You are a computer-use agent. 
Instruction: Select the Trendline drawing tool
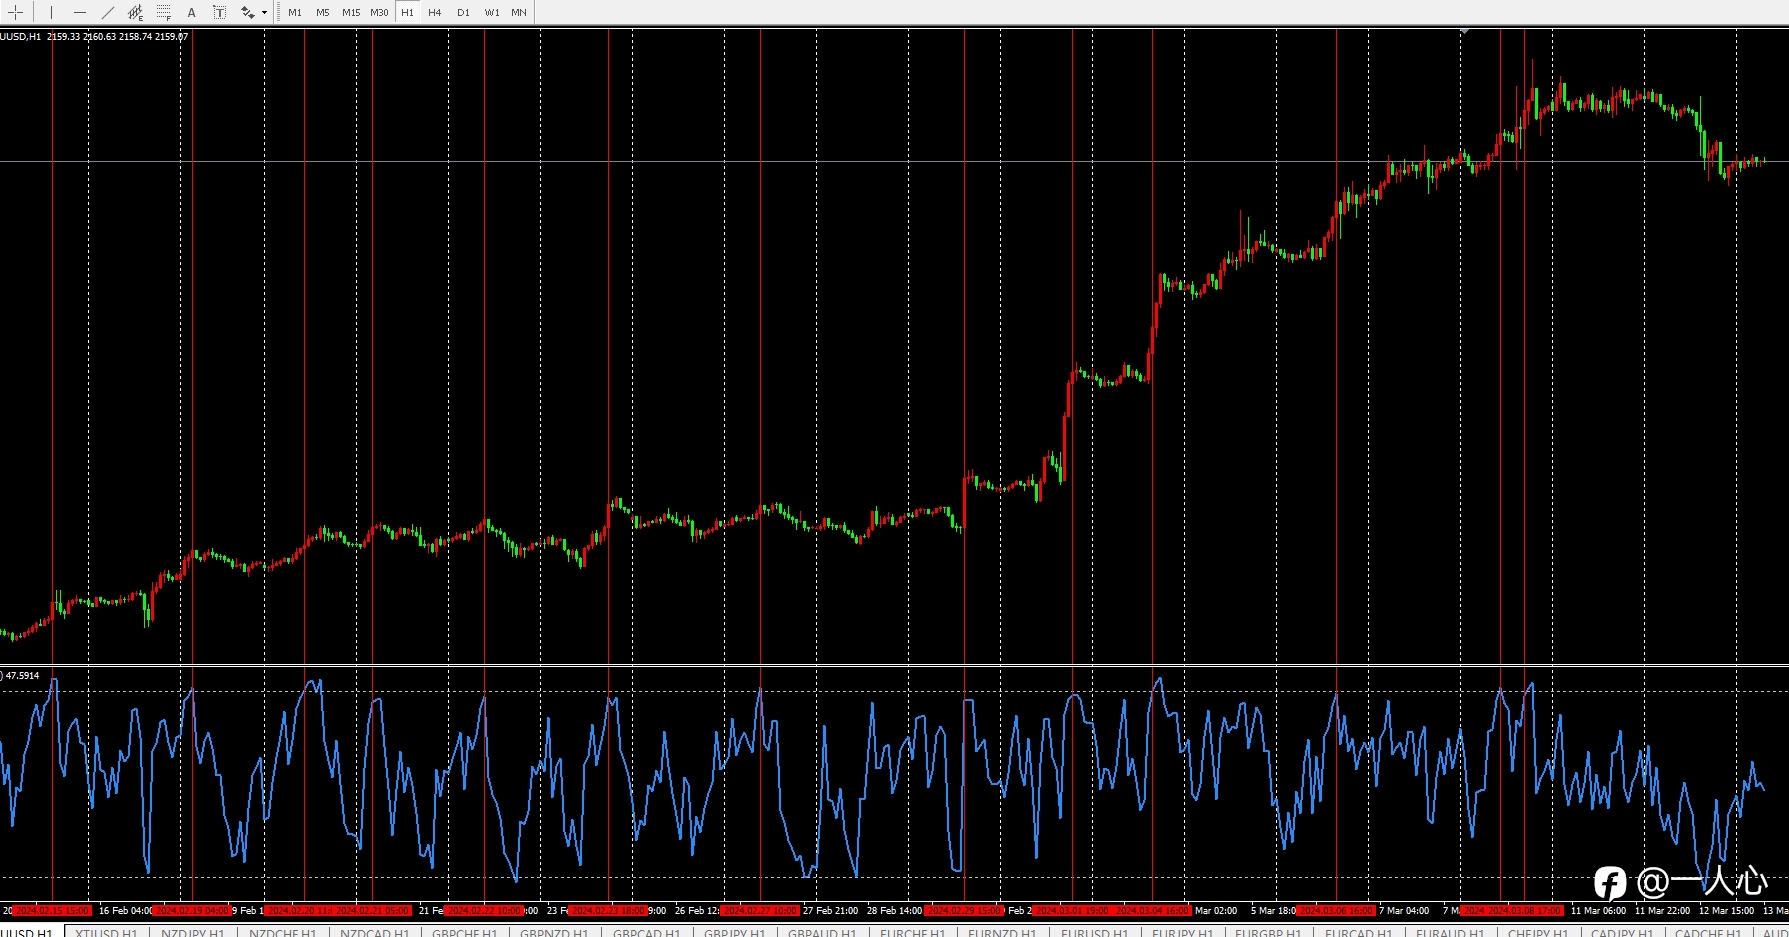point(108,12)
